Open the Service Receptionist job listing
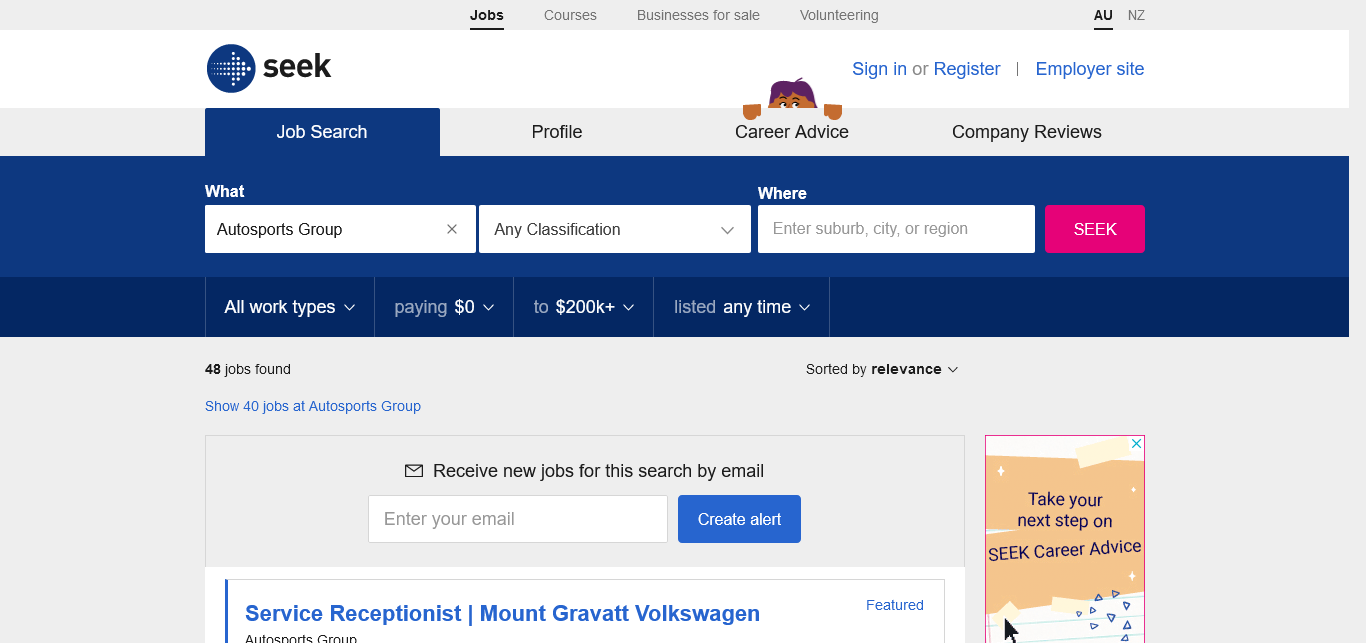The image size is (1366, 643). point(502,613)
